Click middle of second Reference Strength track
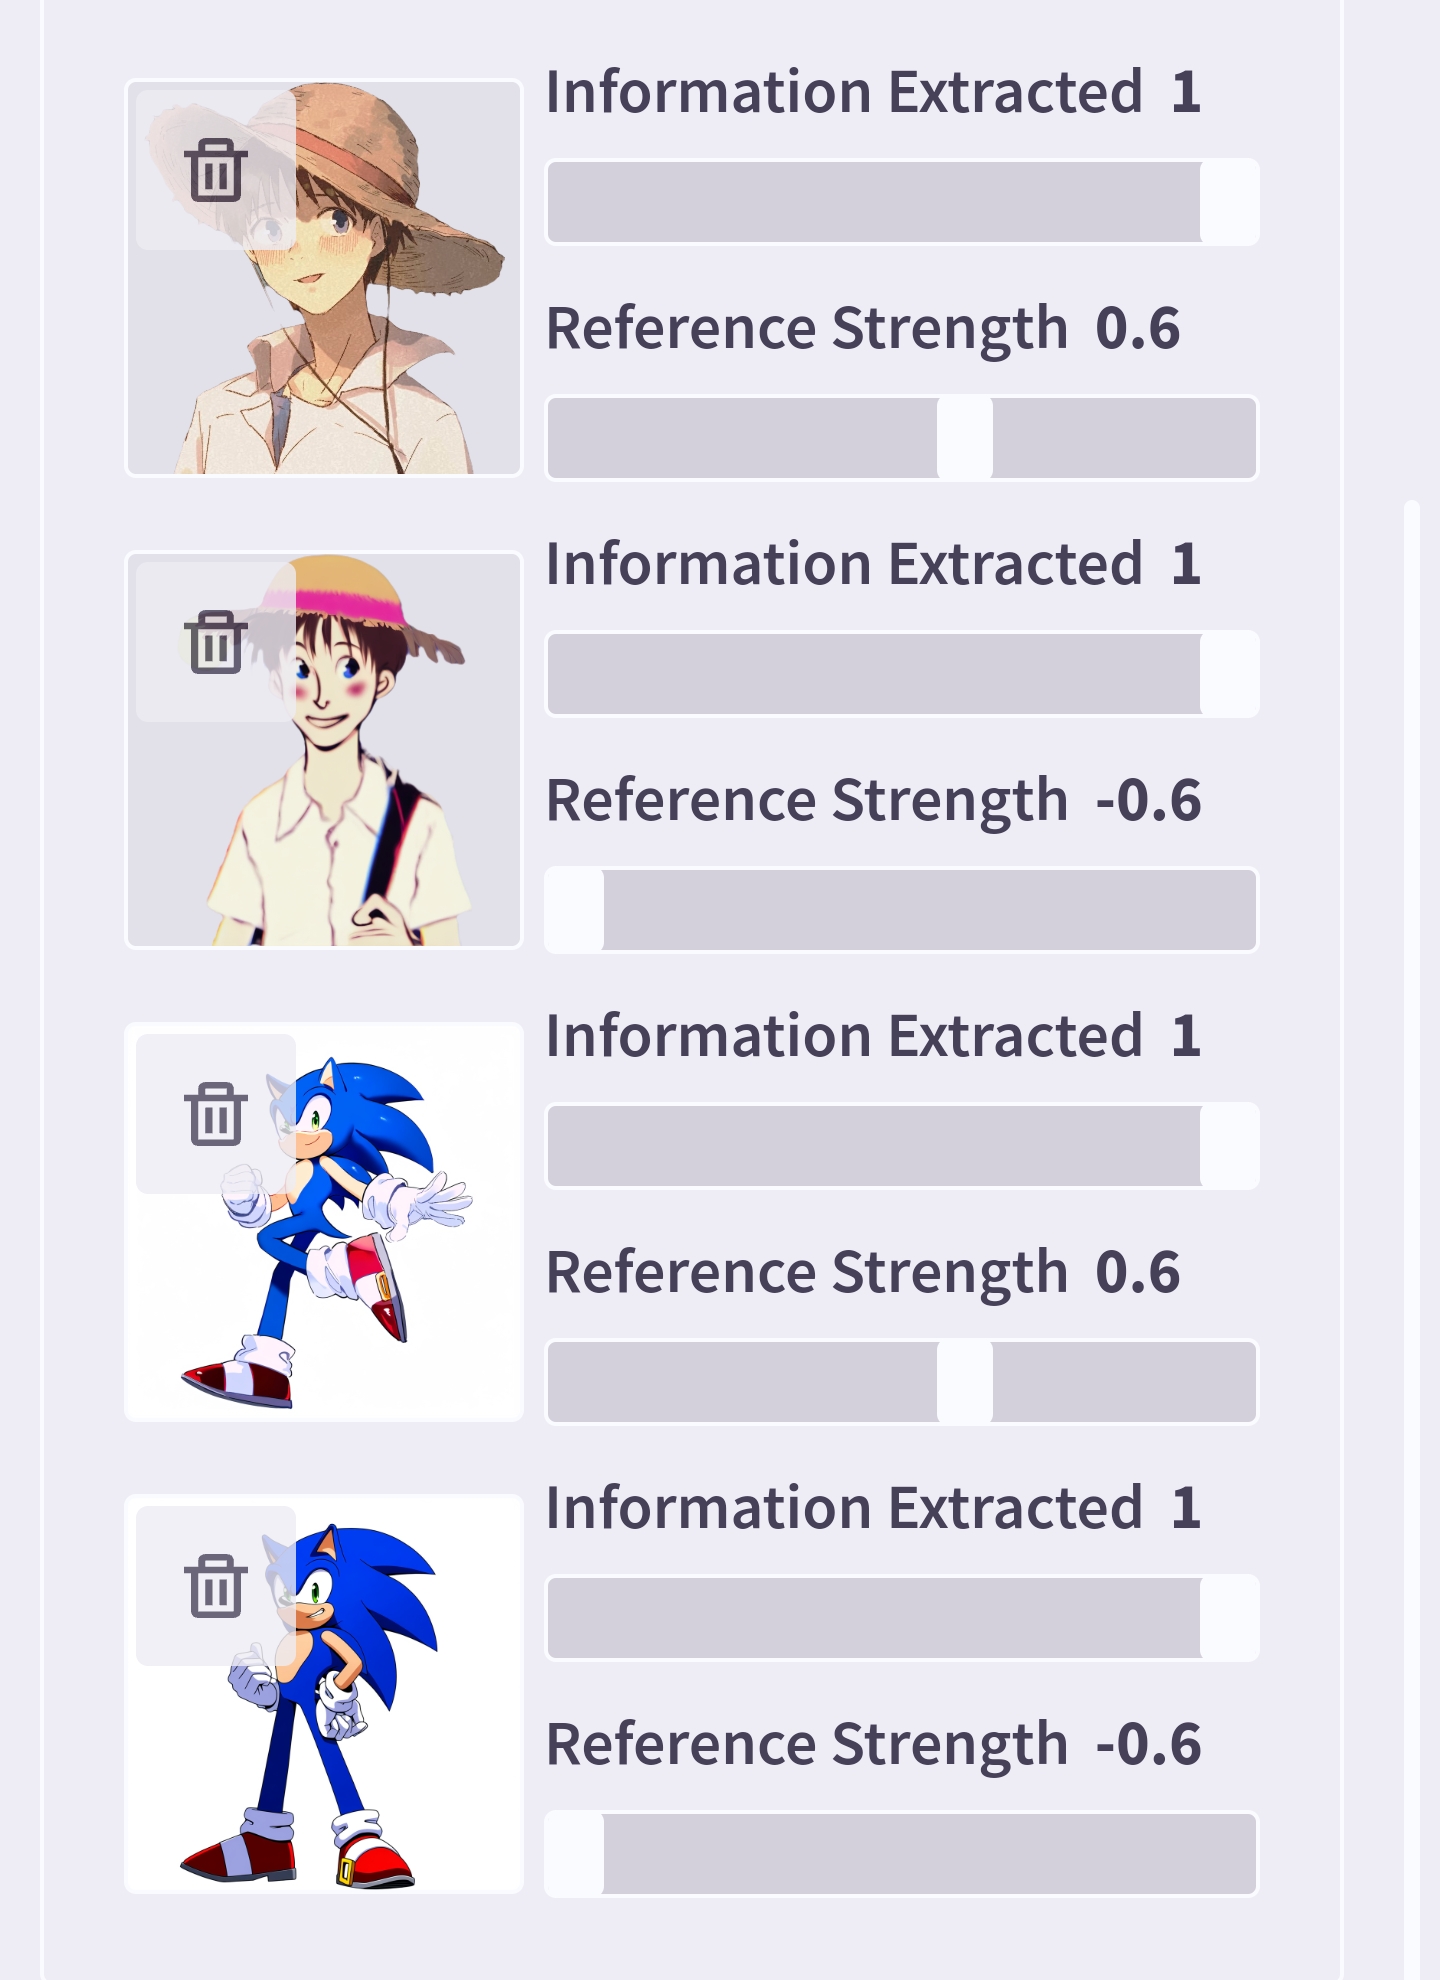 coord(900,910)
